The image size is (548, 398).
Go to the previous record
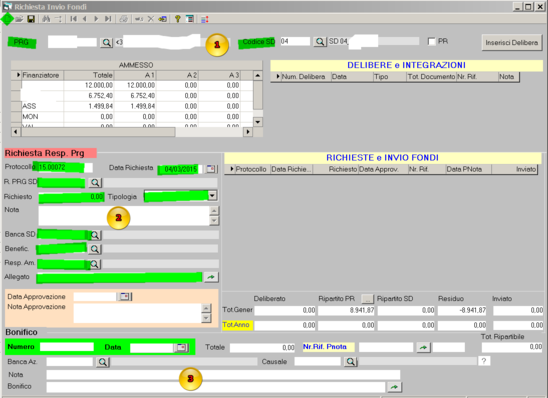click(x=85, y=19)
